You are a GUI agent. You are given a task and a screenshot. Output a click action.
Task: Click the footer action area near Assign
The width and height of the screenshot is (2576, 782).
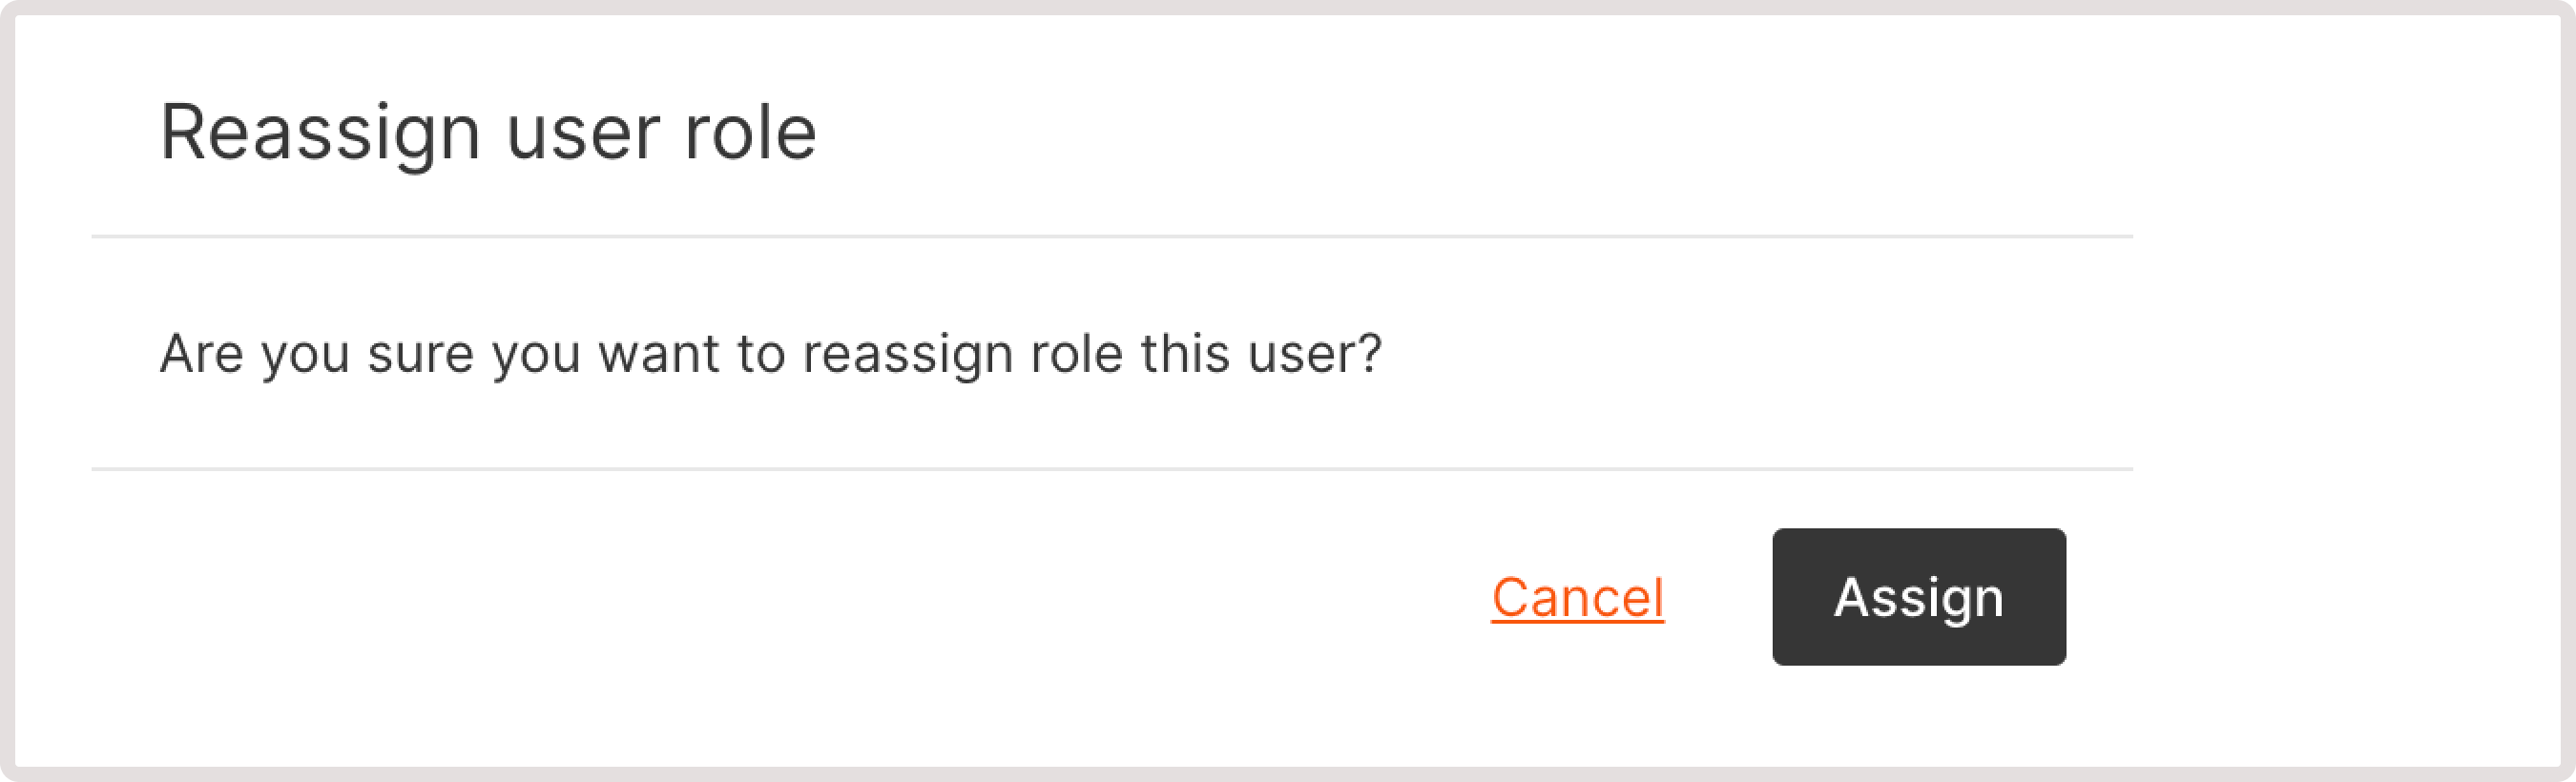(1750, 597)
